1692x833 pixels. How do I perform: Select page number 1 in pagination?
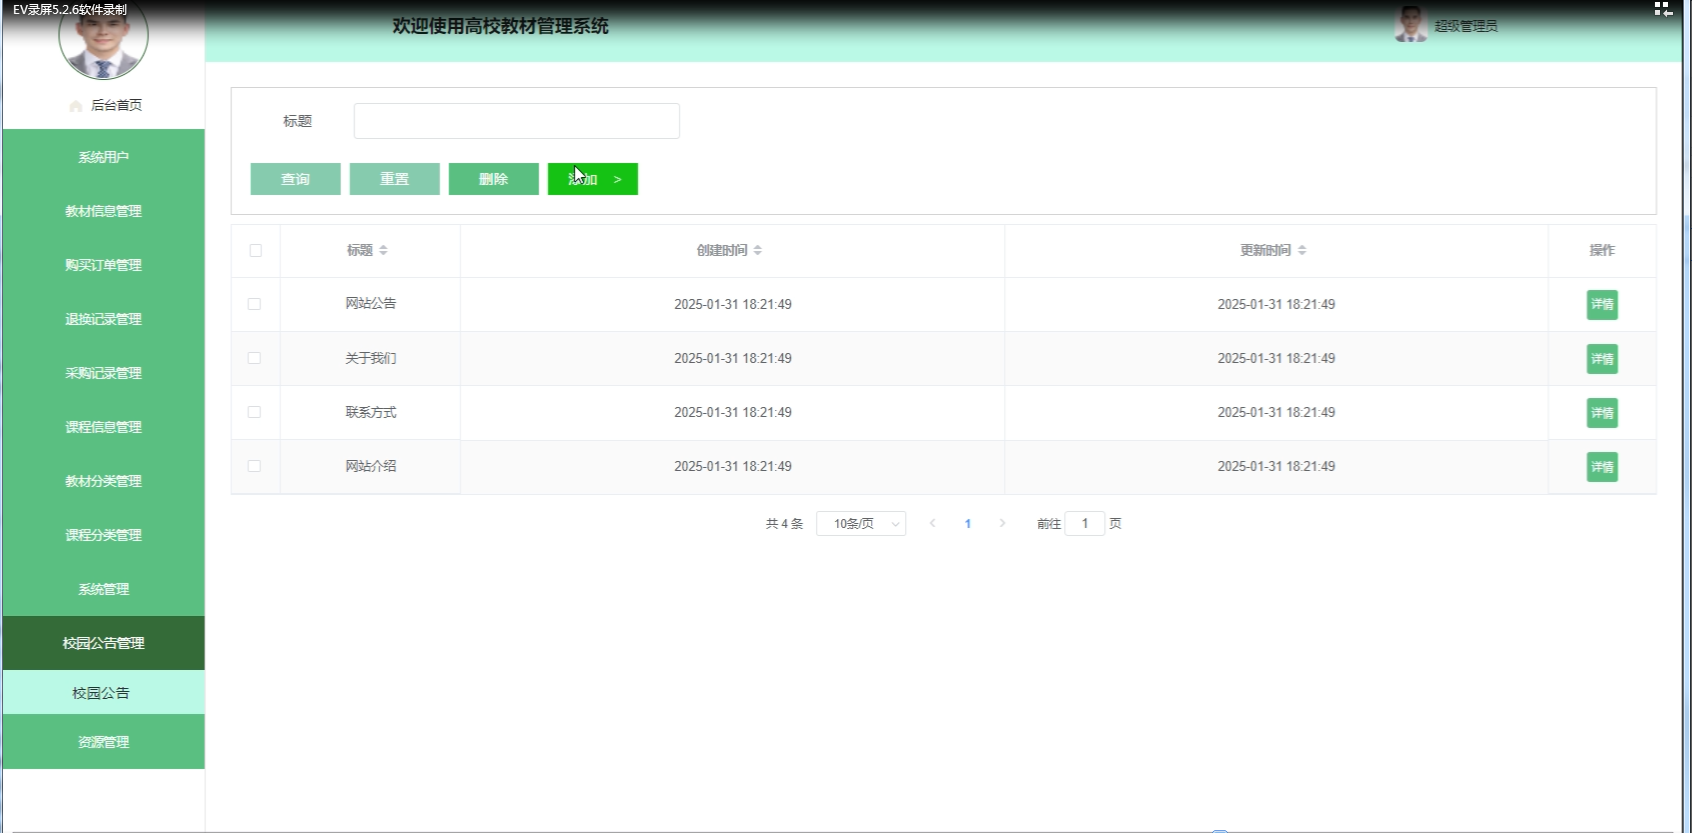pos(967,523)
